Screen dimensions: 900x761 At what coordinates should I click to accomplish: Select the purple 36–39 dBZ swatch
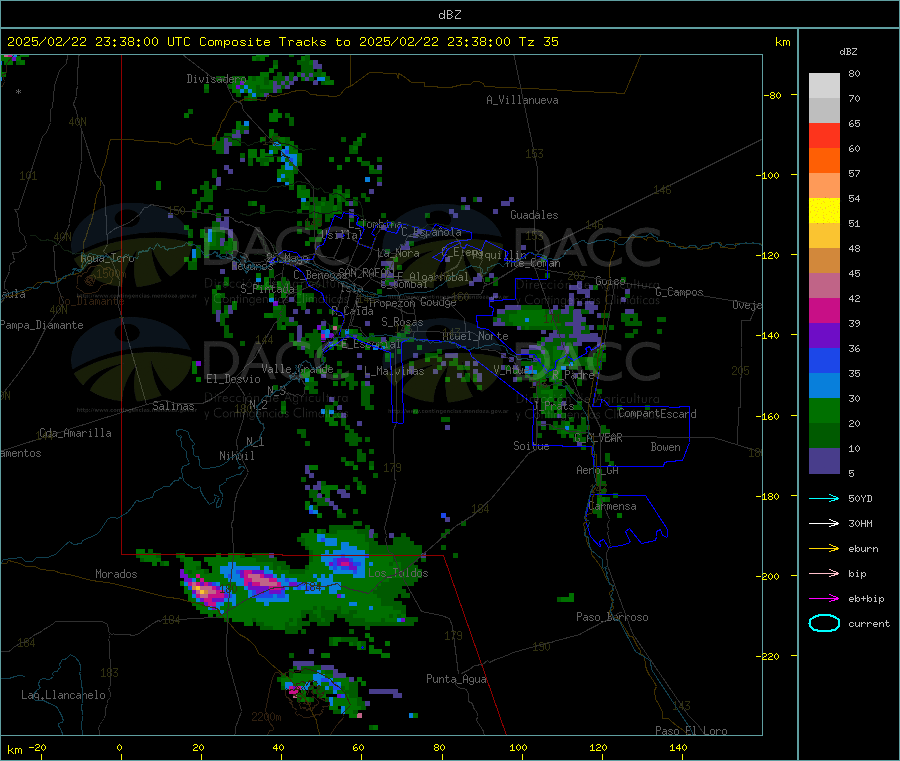click(824, 336)
